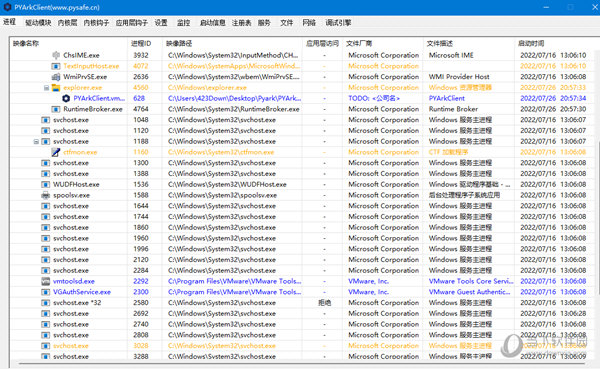Screen dimensions: 600x369
Task: Collapse the svchost.exe 1188 process tree
Action: point(36,141)
